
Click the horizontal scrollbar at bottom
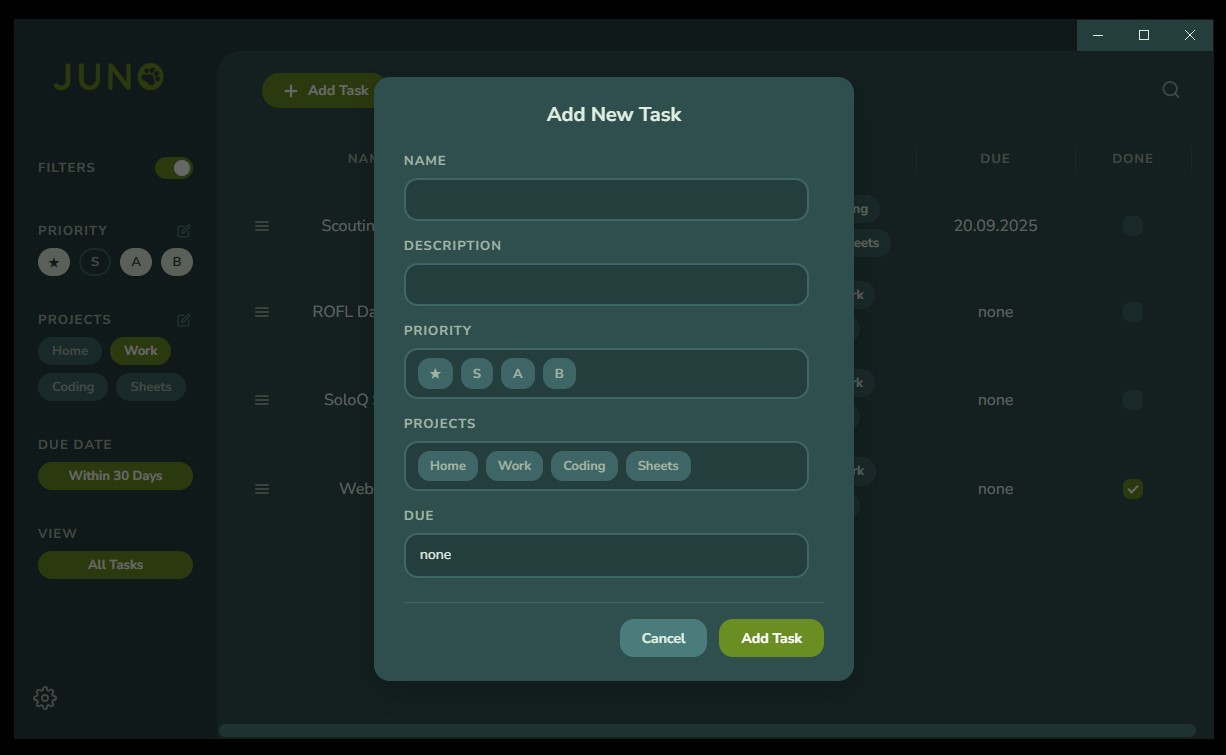(707, 730)
